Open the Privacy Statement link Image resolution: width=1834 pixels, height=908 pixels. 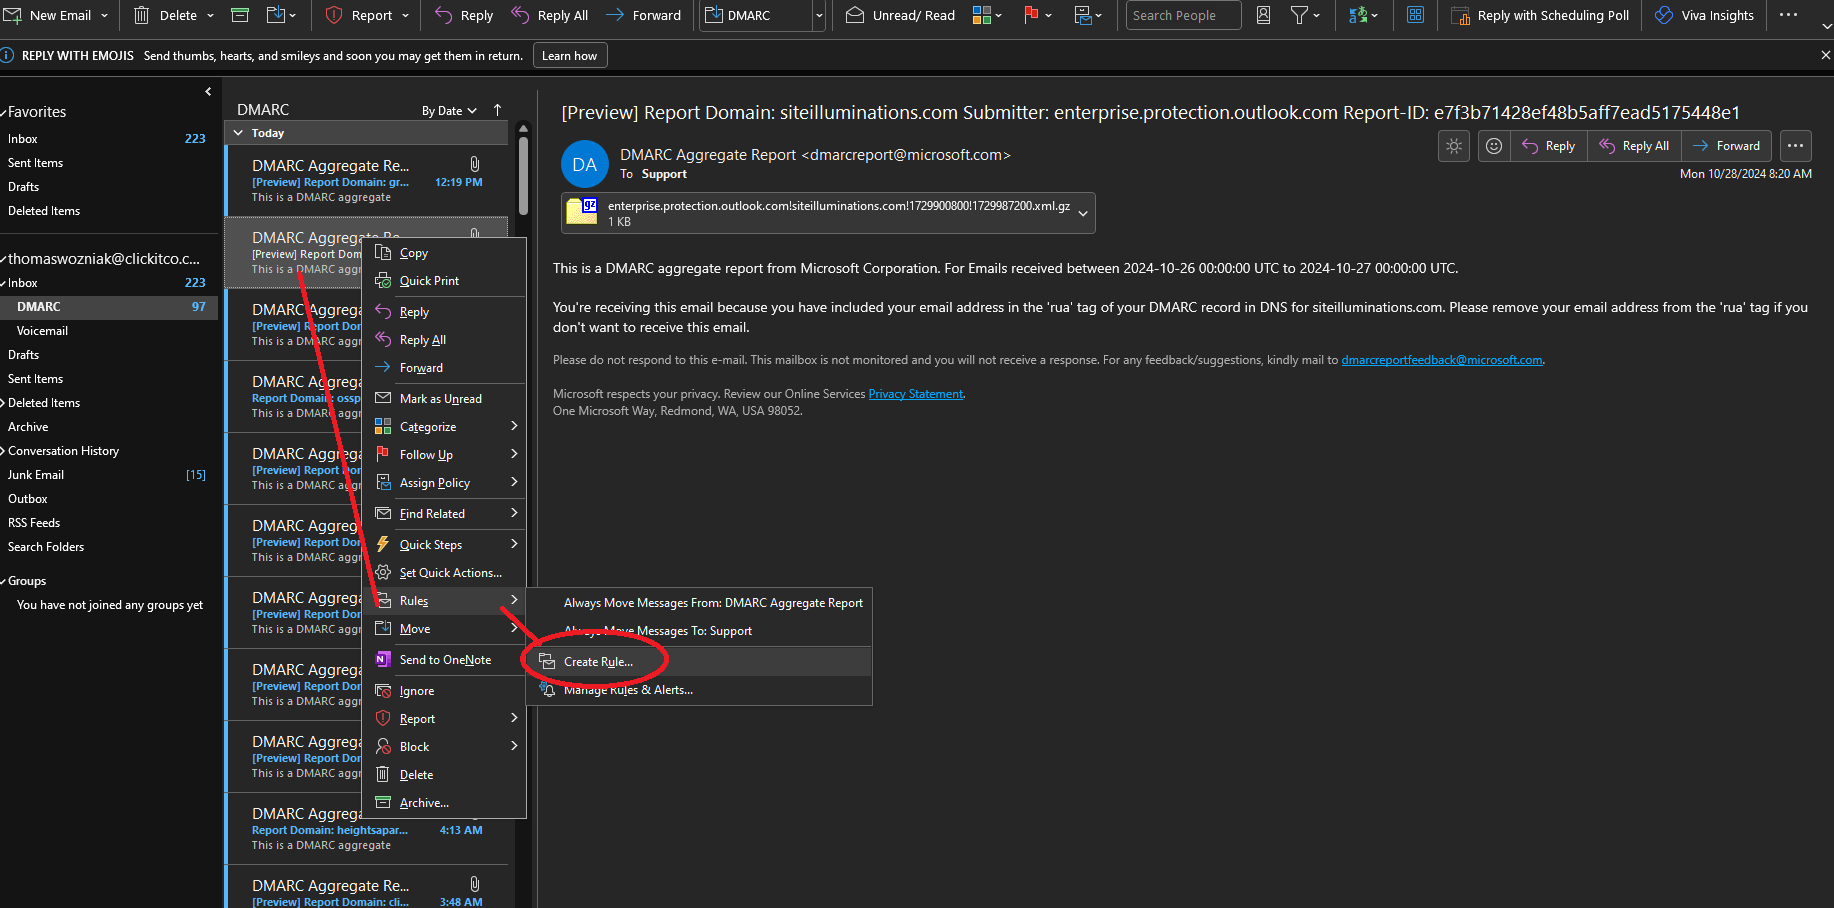click(x=916, y=394)
